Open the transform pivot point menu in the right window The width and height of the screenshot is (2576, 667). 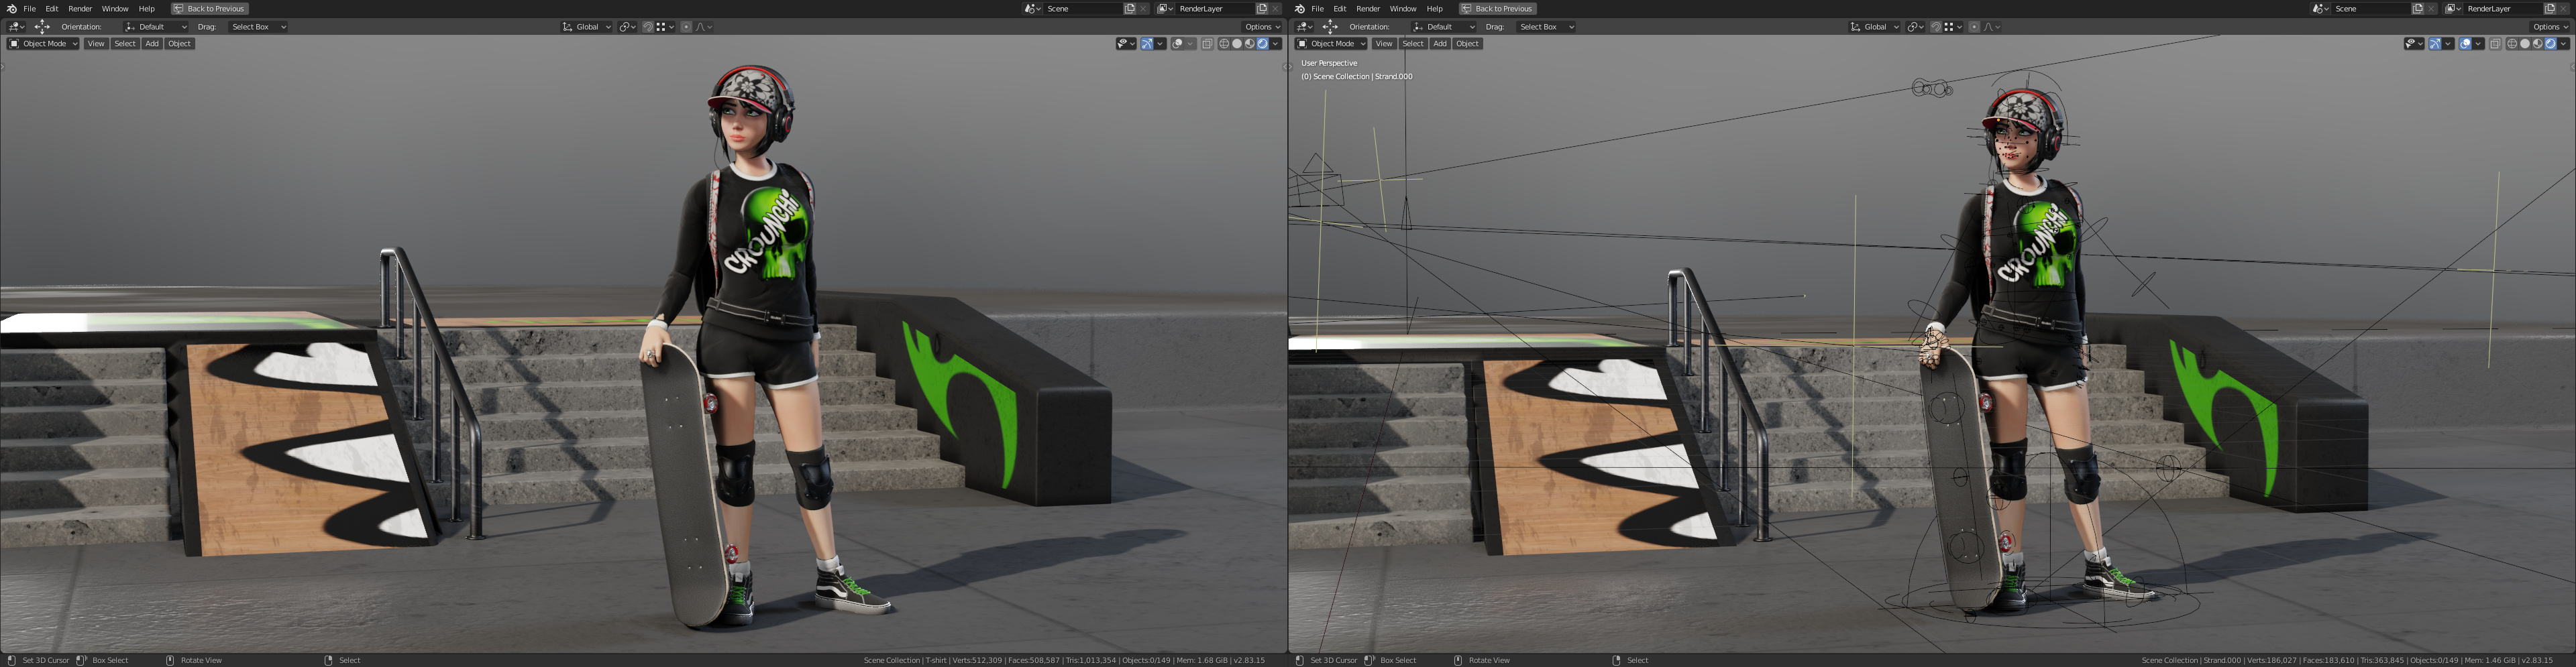coord(1915,27)
